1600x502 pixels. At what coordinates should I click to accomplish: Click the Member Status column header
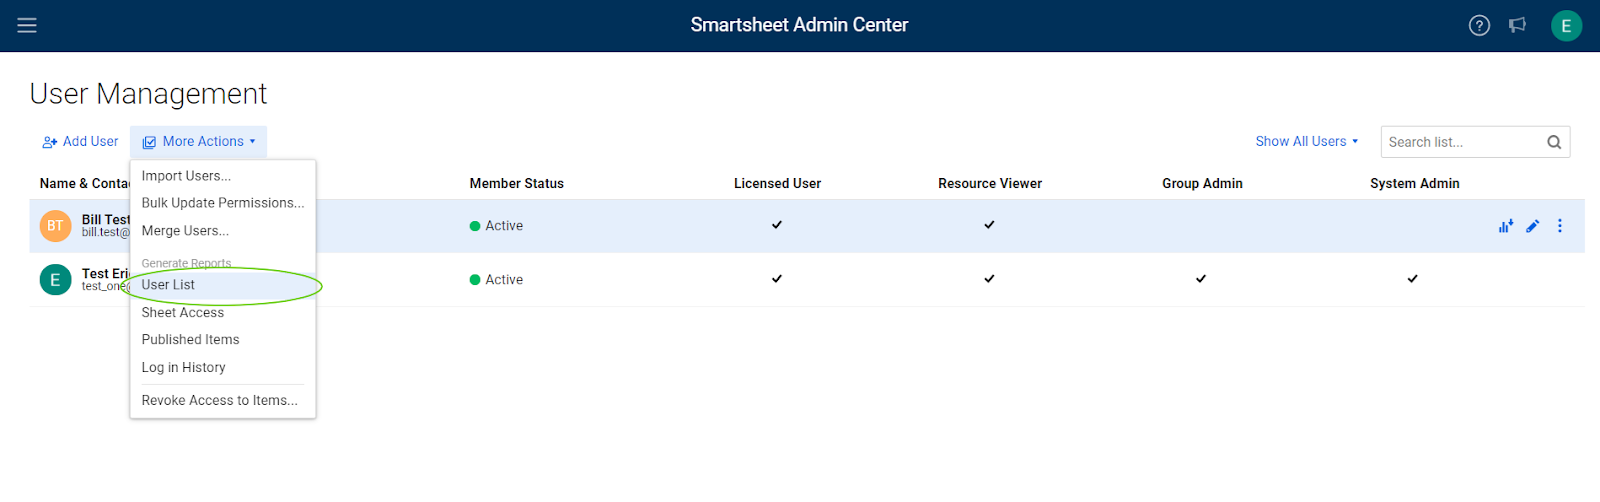[x=517, y=184]
